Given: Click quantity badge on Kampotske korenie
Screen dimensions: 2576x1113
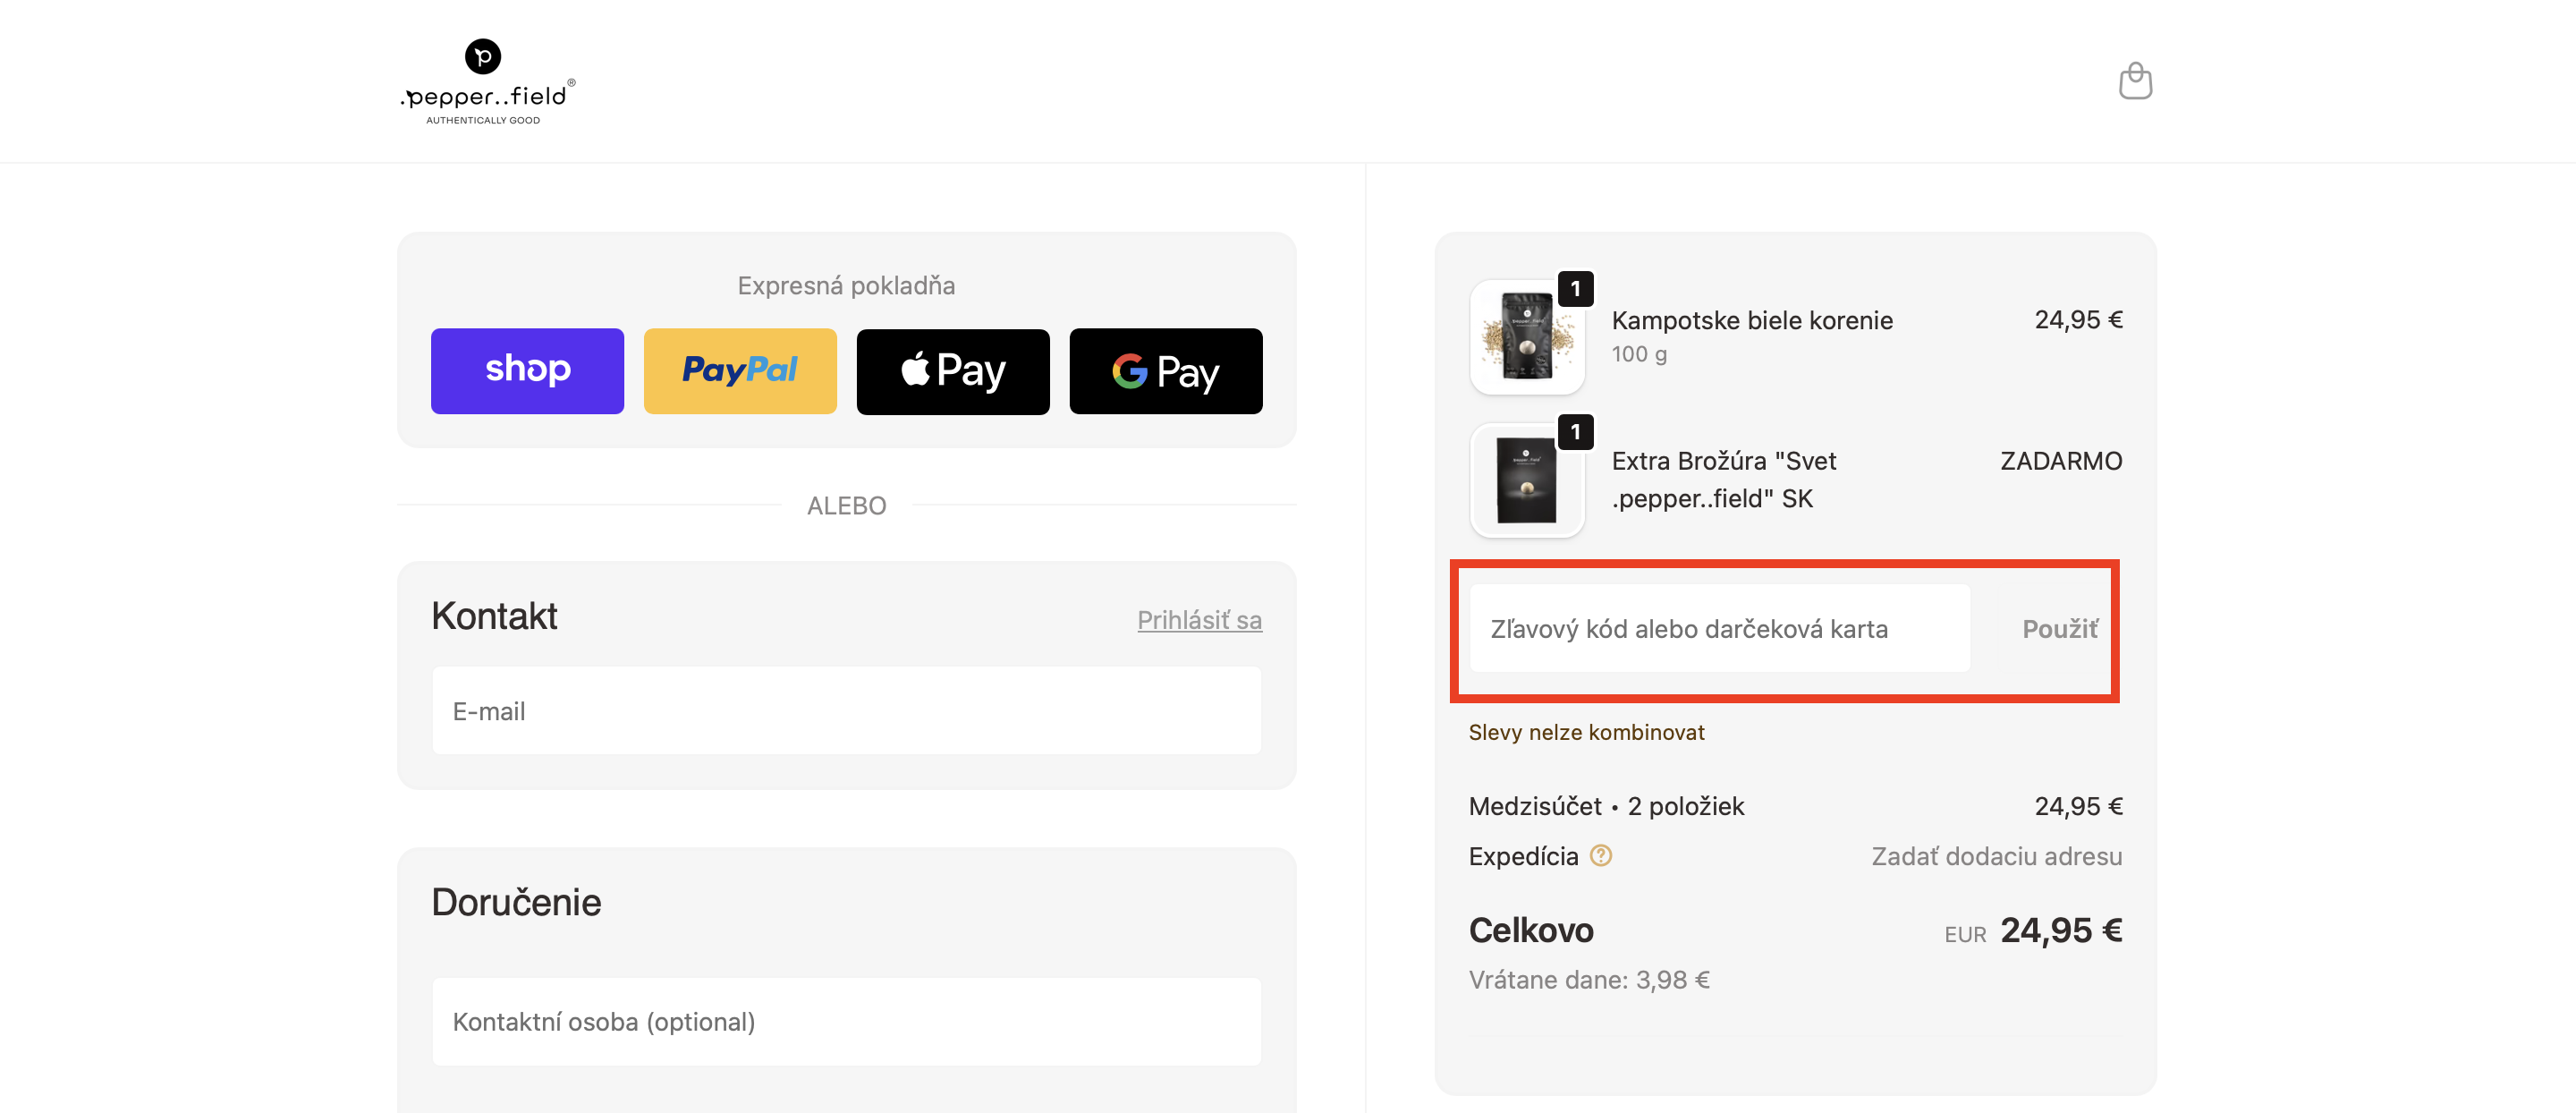Looking at the screenshot, I should click(x=1575, y=289).
